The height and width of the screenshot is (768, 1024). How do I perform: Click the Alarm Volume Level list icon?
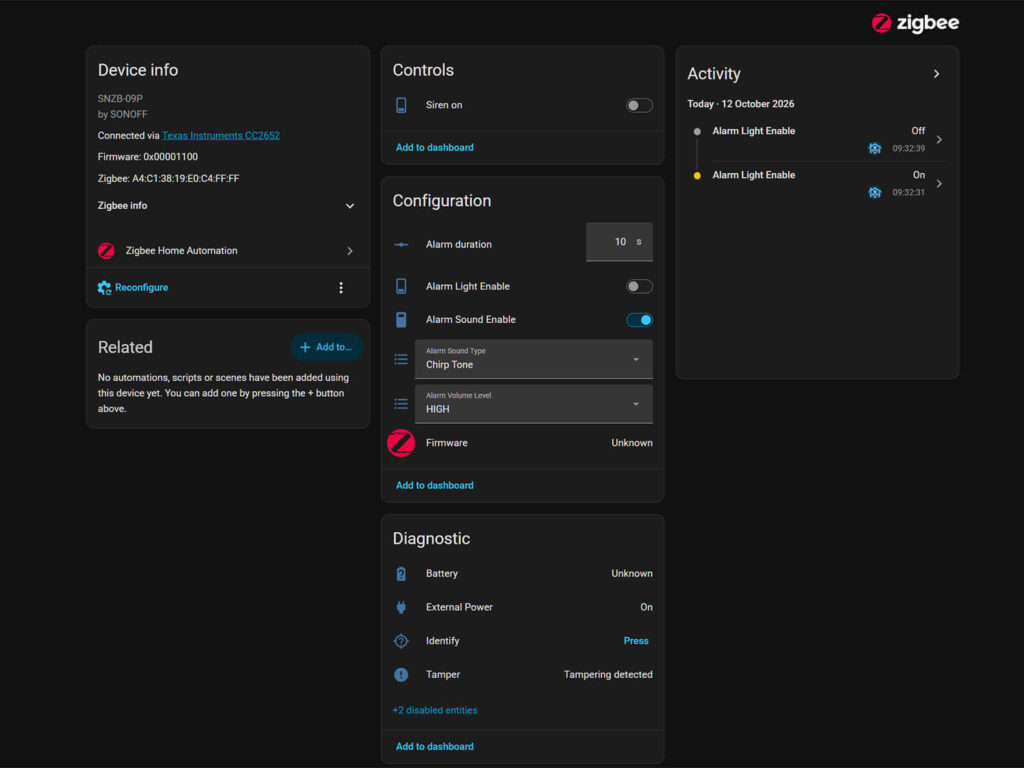401,404
